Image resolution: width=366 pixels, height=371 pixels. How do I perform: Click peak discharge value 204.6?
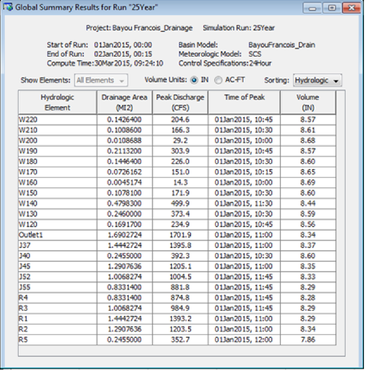pyautogui.click(x=180, y=120)
